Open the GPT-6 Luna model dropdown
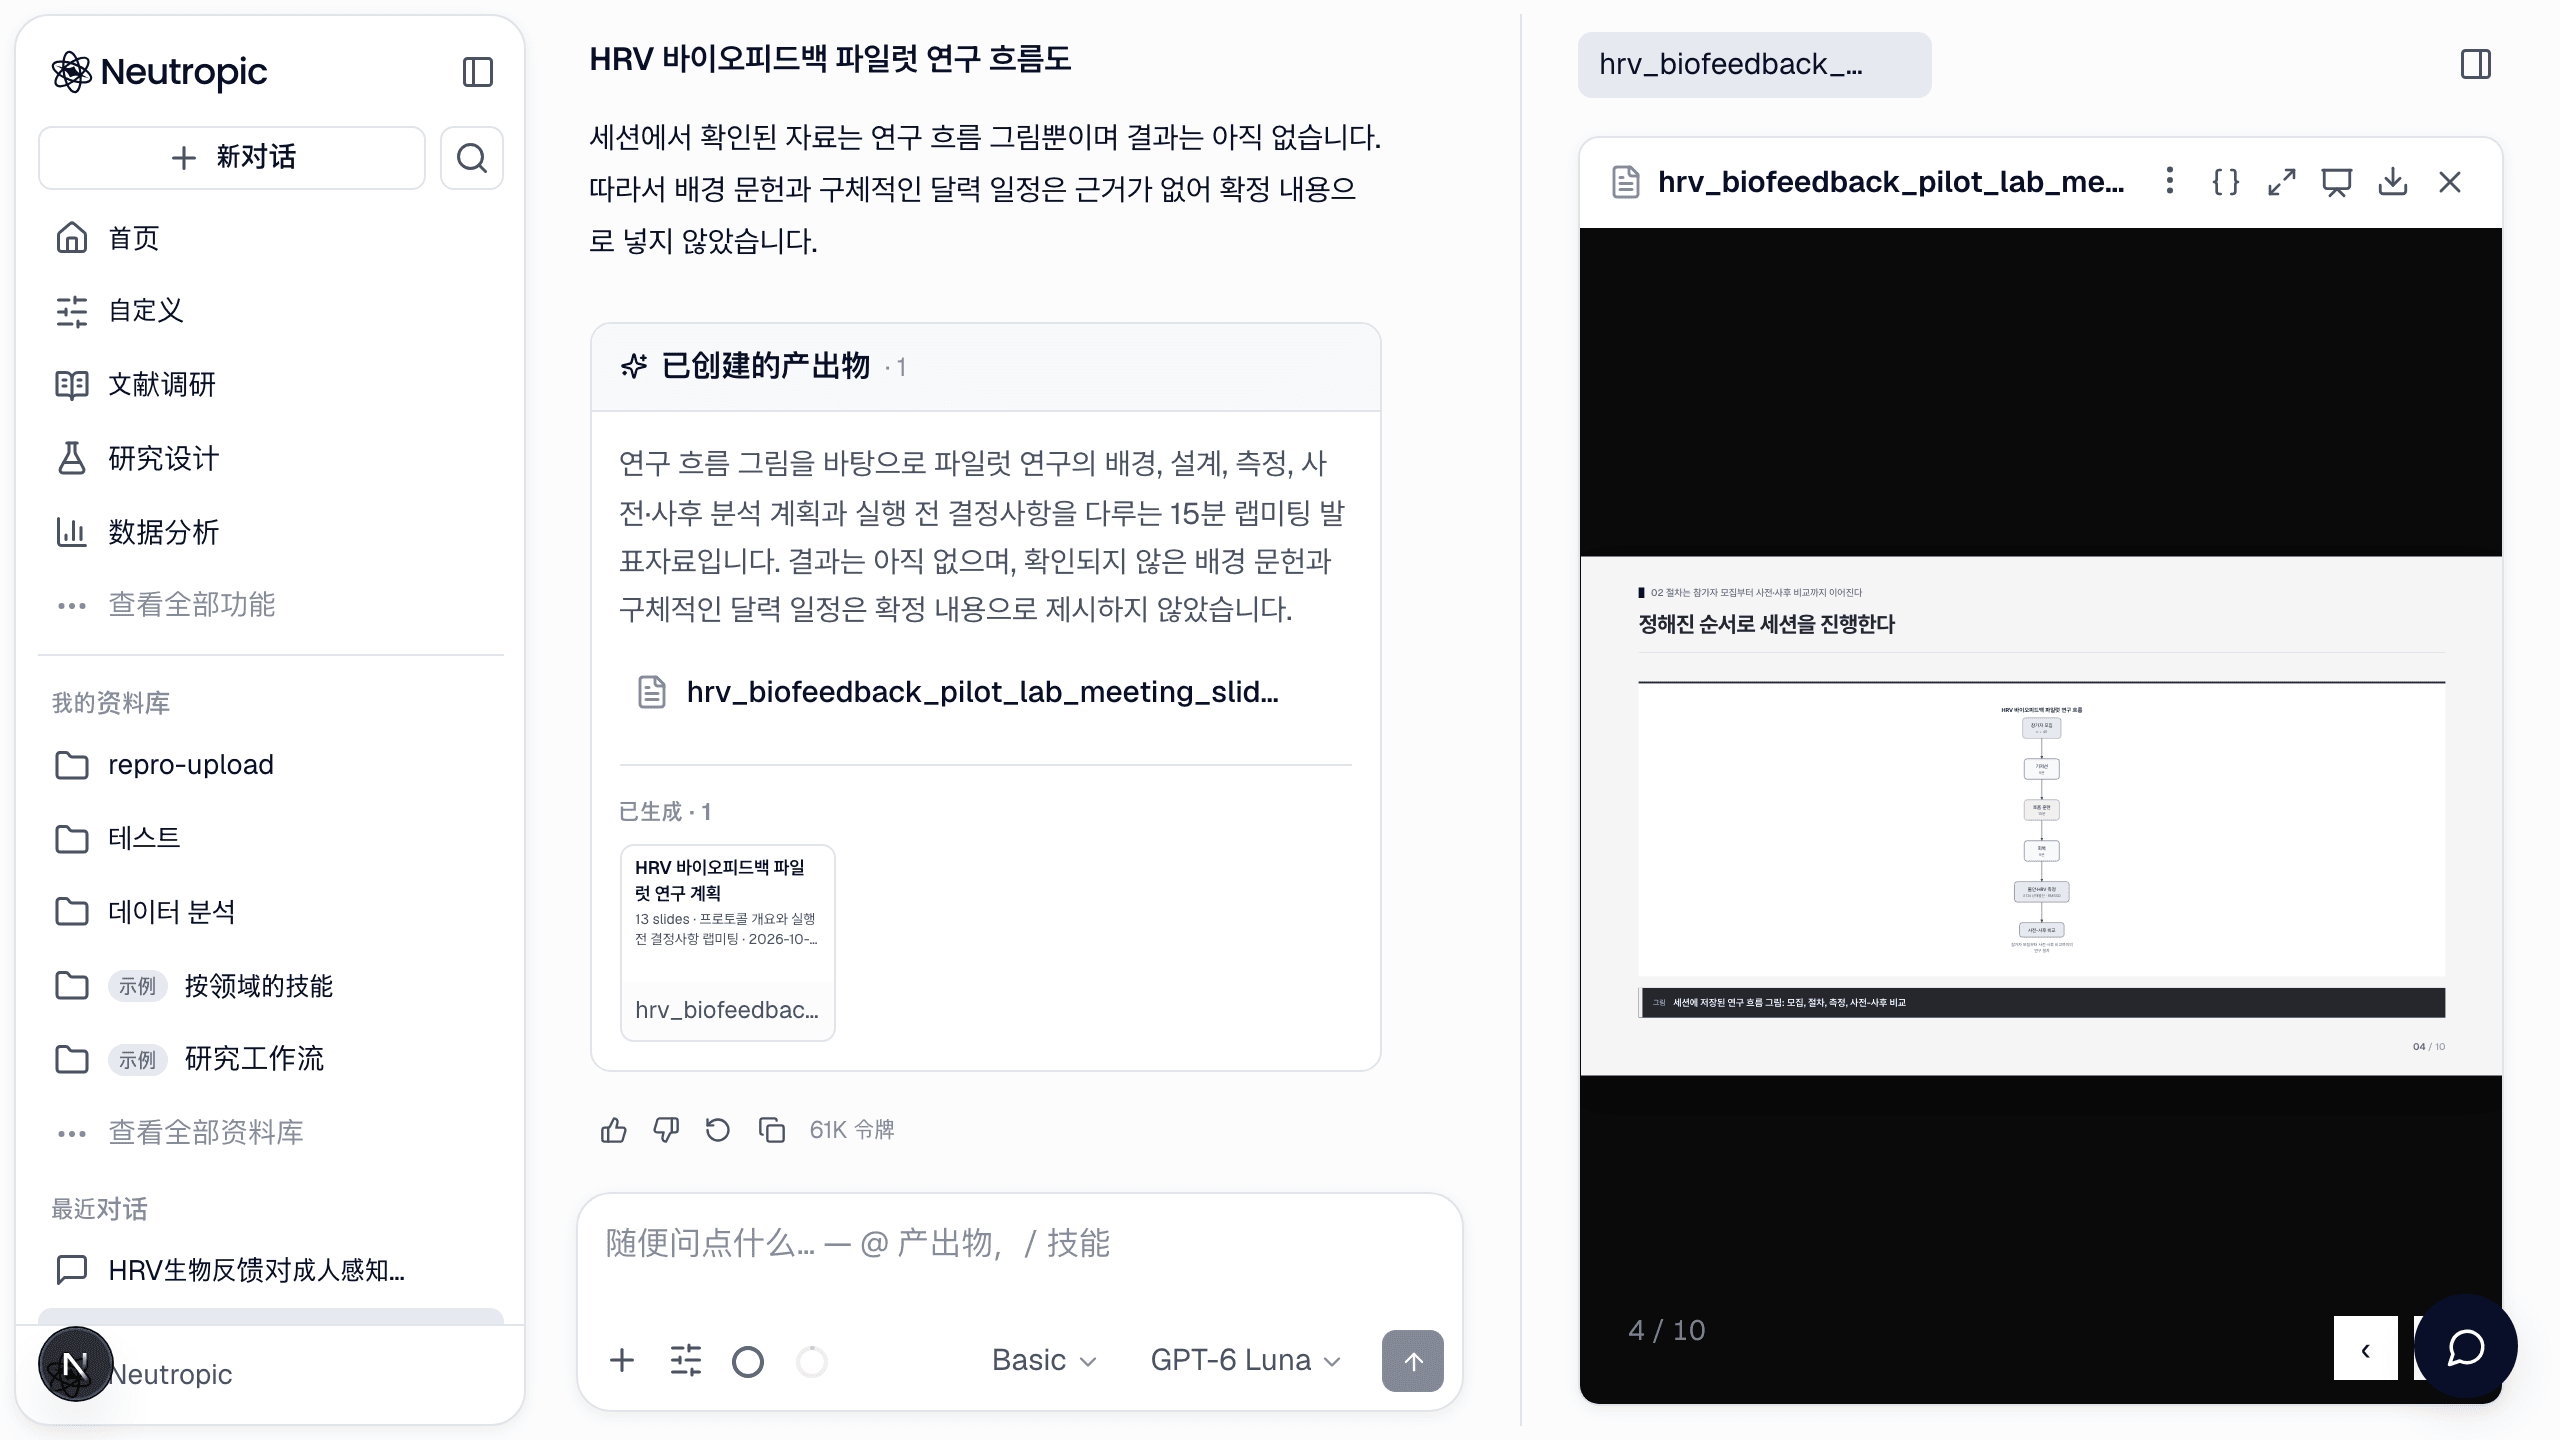This screenshot has width=2560, height=1440. click(1245, 1361)
